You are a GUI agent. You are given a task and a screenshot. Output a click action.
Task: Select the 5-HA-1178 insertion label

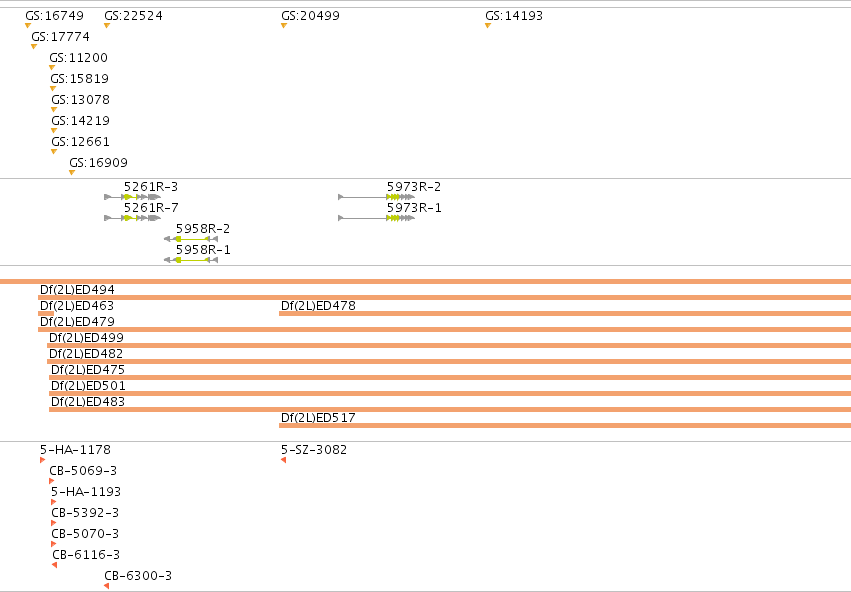point(75,450)
